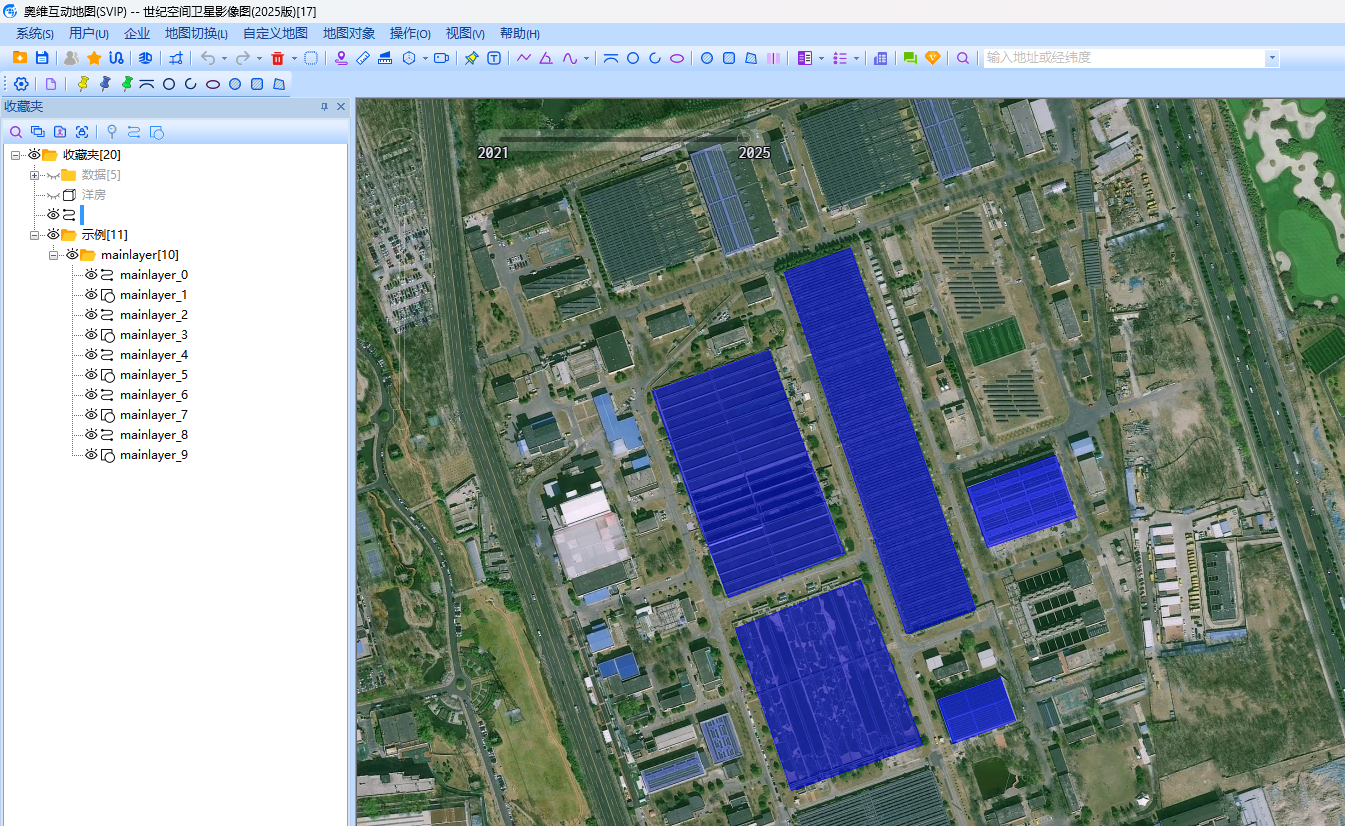Open the 自定义地图 menu
The height and width of the screenshot is (826, 1345).
click(275, 34)
